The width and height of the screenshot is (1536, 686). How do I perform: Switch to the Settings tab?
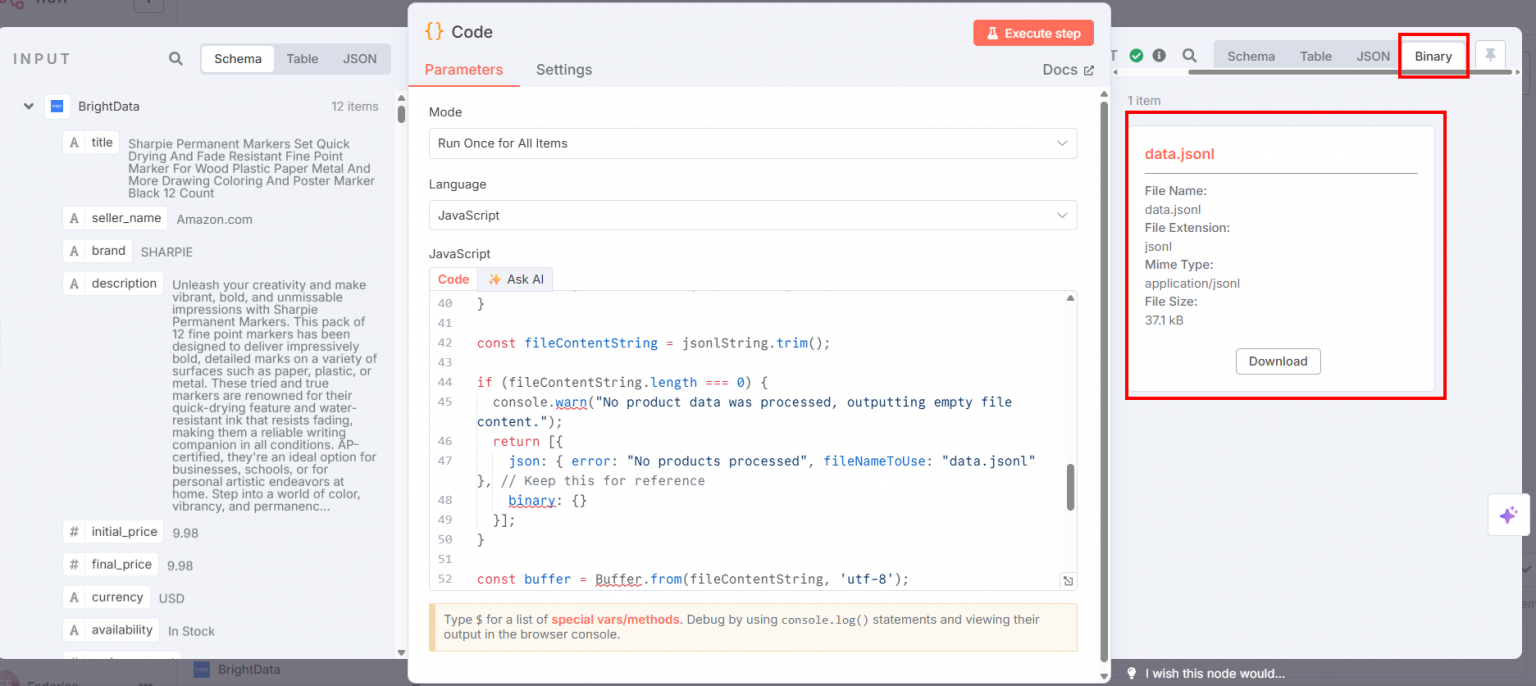[x=563, y=69]
